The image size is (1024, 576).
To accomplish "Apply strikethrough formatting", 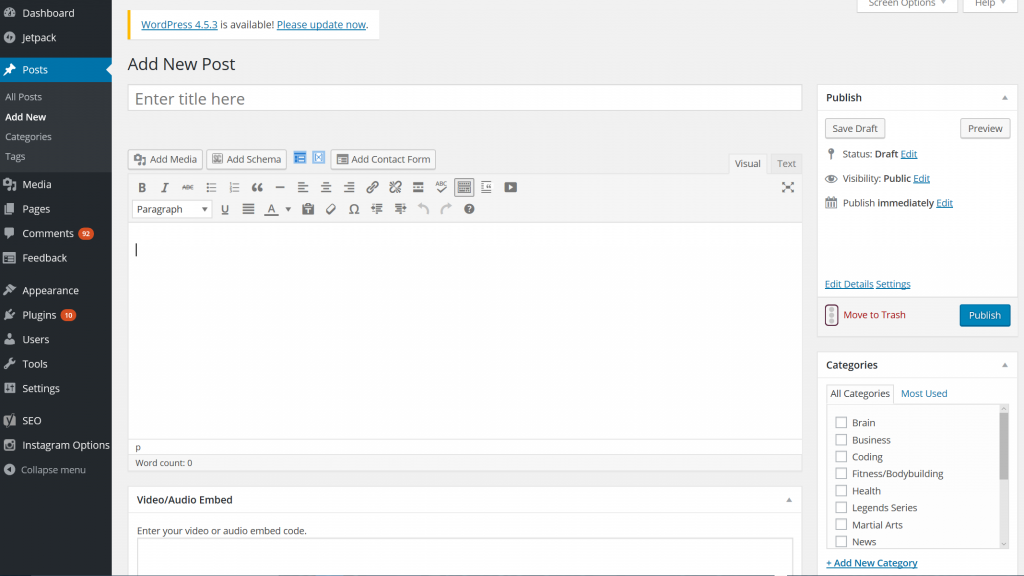I will click(187, 187).
